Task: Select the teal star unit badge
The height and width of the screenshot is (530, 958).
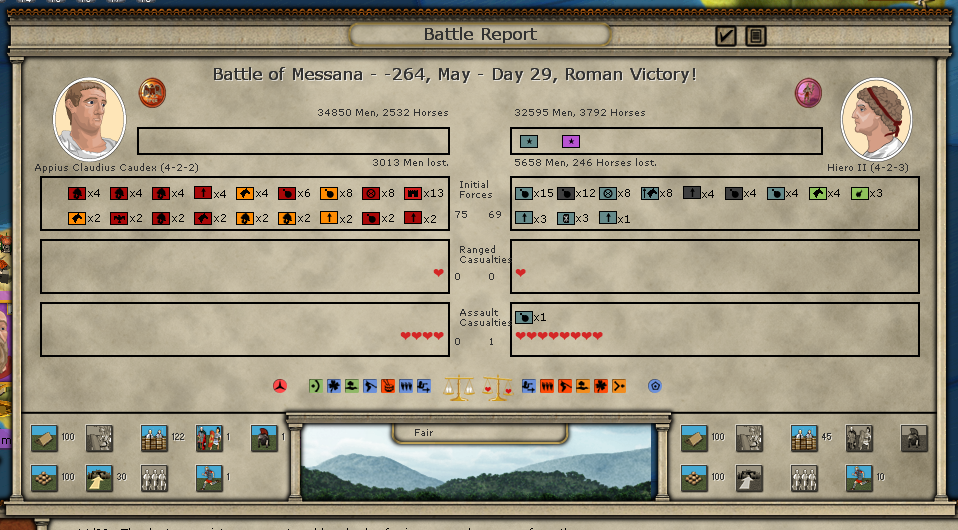Action: [x=528, y=141]
